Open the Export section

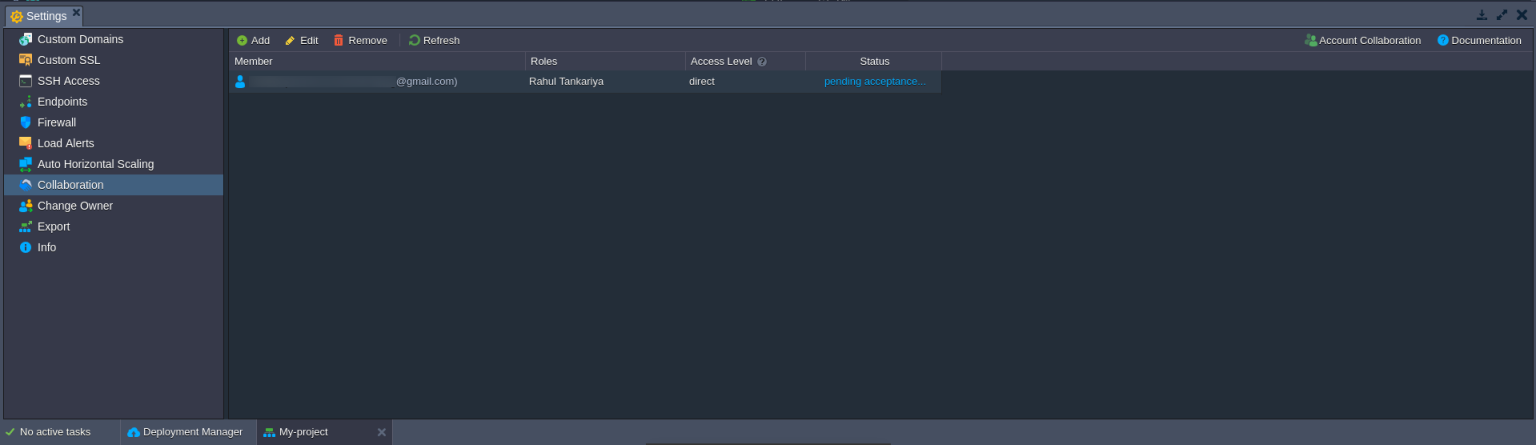click(x=54, y=226)
